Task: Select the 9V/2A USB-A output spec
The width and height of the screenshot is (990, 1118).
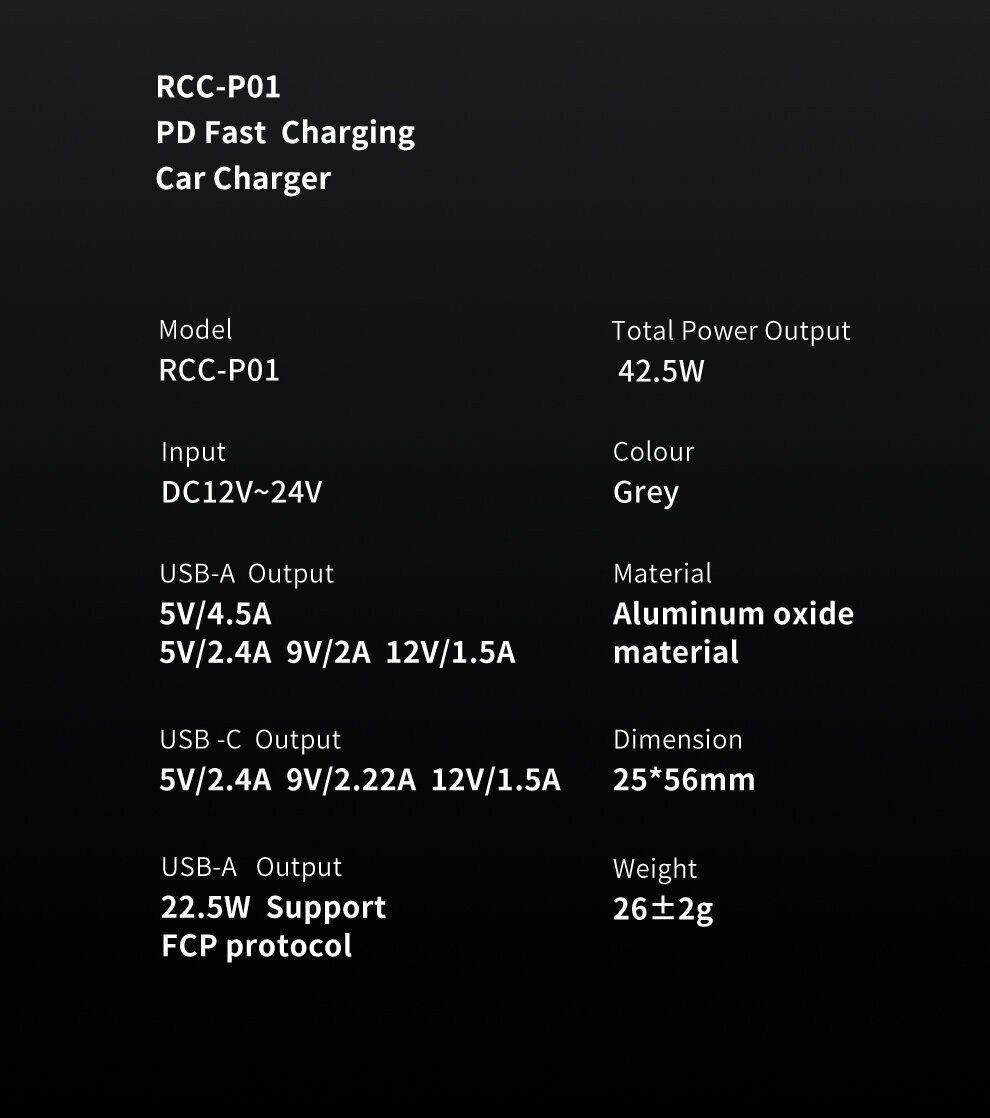Action: point(328,652)
